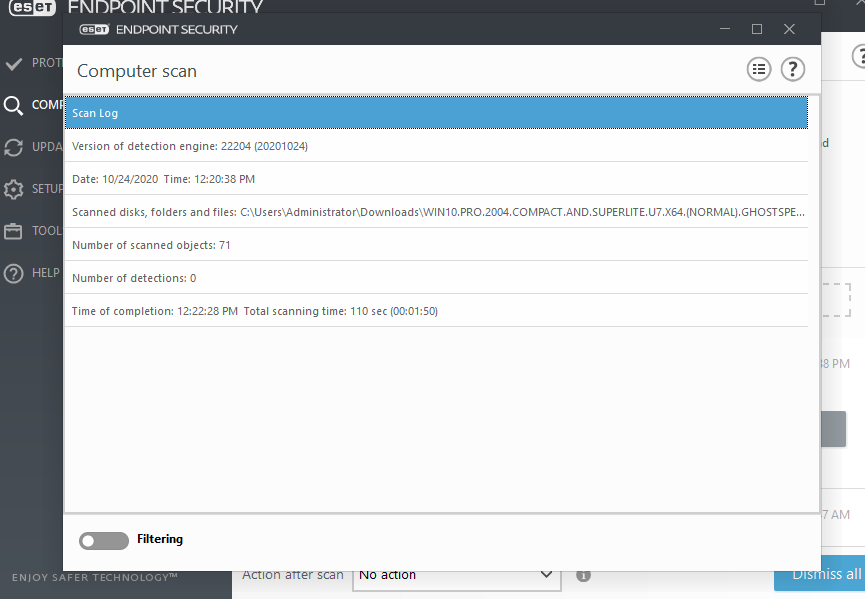Open the help question mark icon in Computer scan
The width and height of the screenshot is (865, 599).
pos(793,69)
